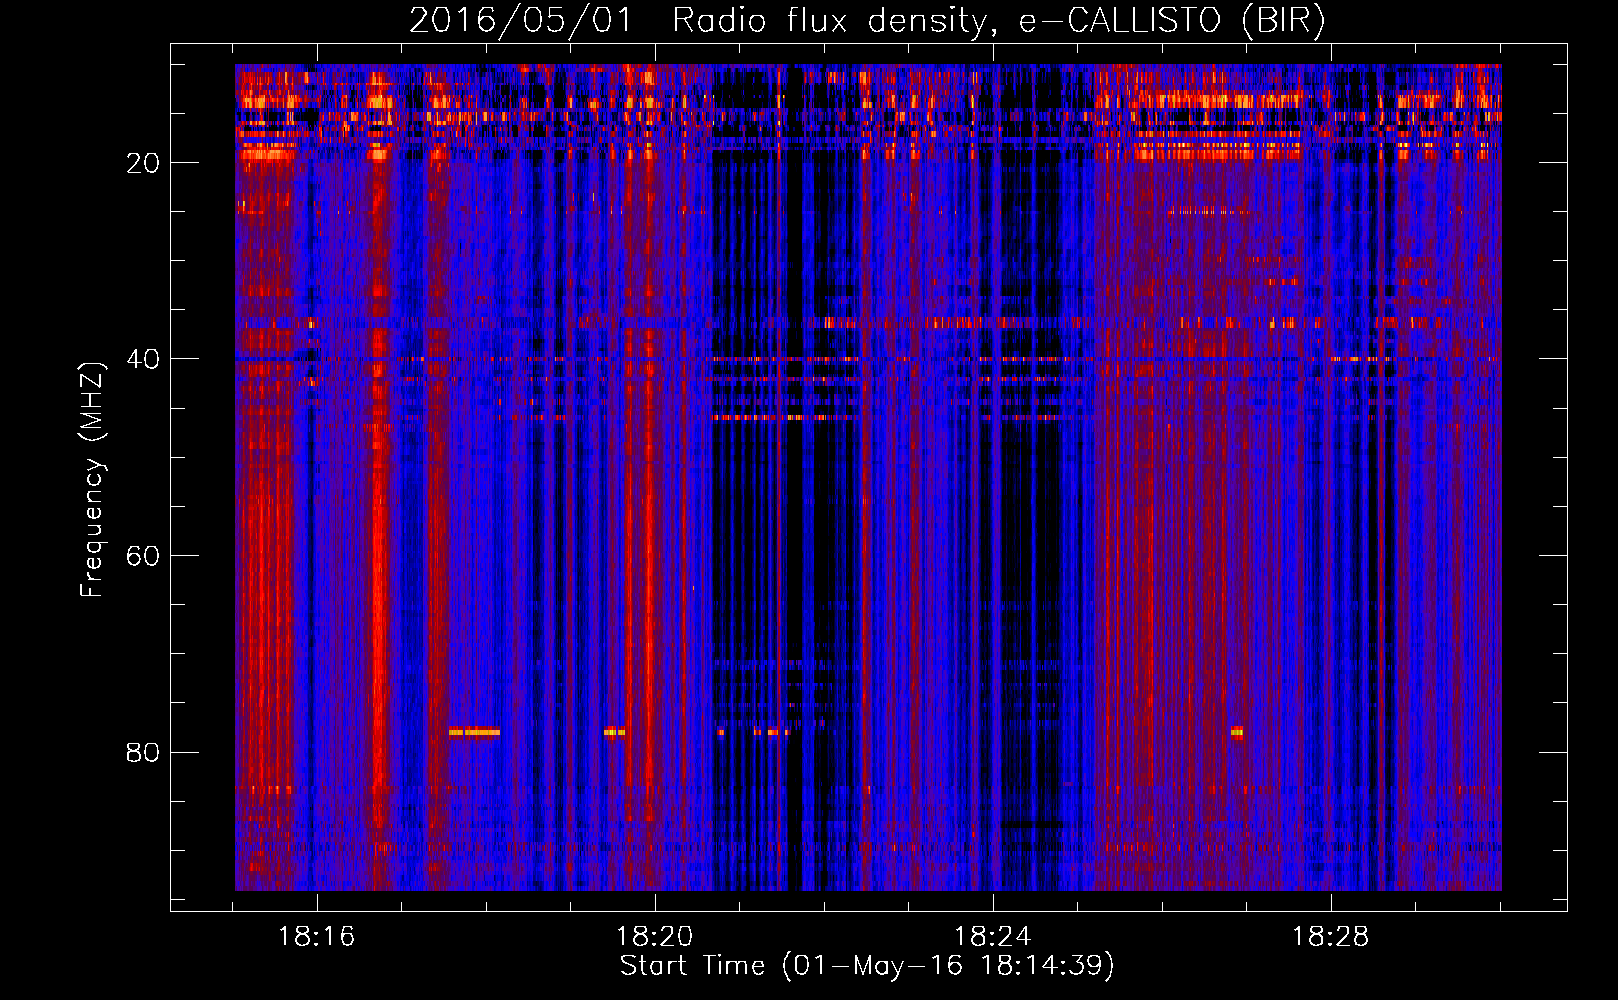This screenshot has width=1618, height=1000.
Task: Click the '80' frequency tick label
Action: [x=143, y=753]
